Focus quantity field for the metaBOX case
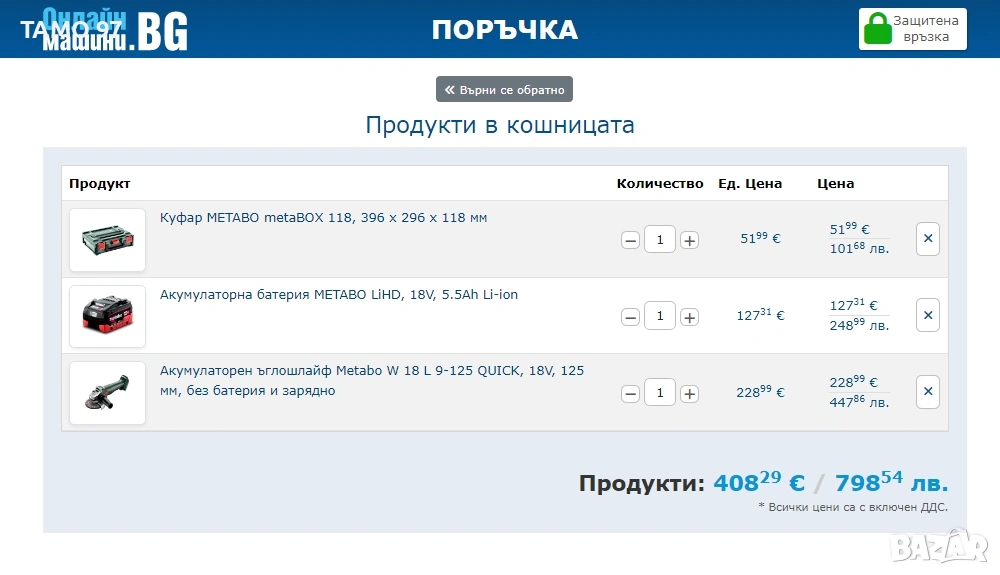The height and width of the screenshot is (575, 1000). 660,240
